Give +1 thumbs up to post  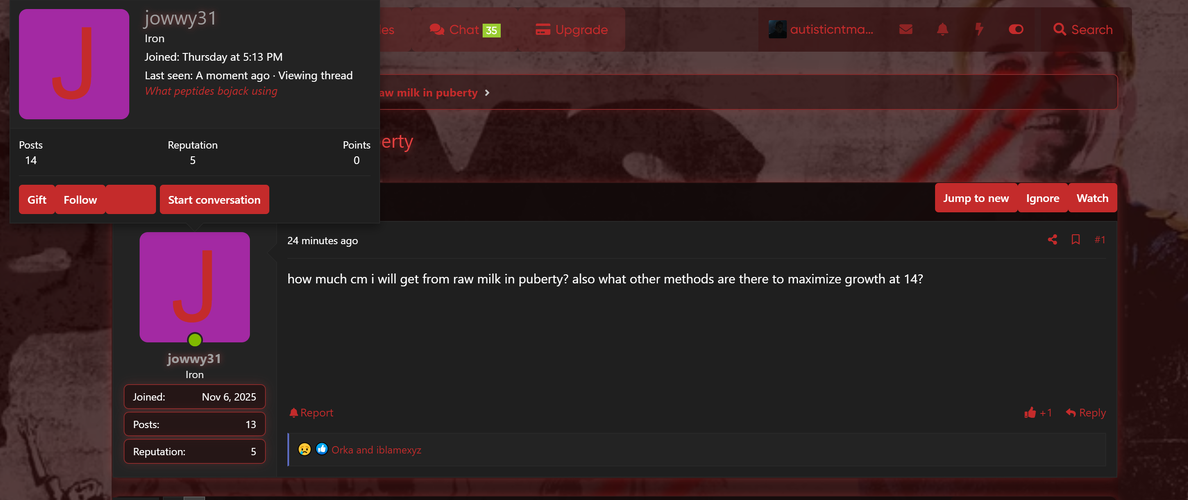pyautogui.click(x=1038, y=413)
